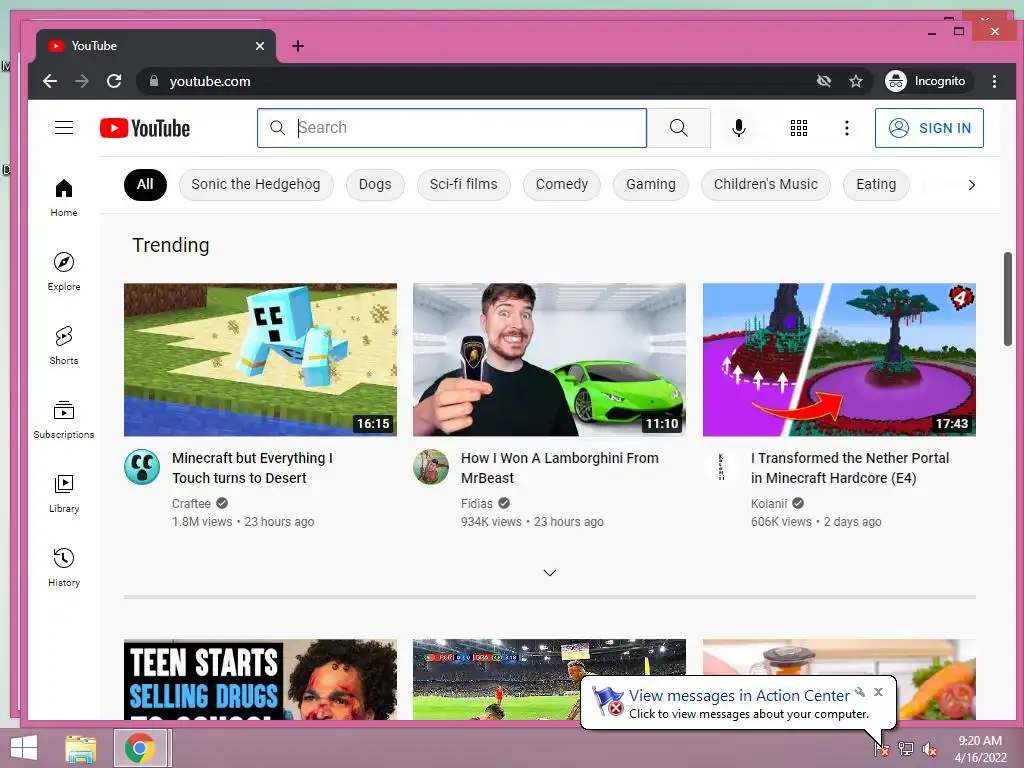Open the Windows Start menu

tap(24, 748)
